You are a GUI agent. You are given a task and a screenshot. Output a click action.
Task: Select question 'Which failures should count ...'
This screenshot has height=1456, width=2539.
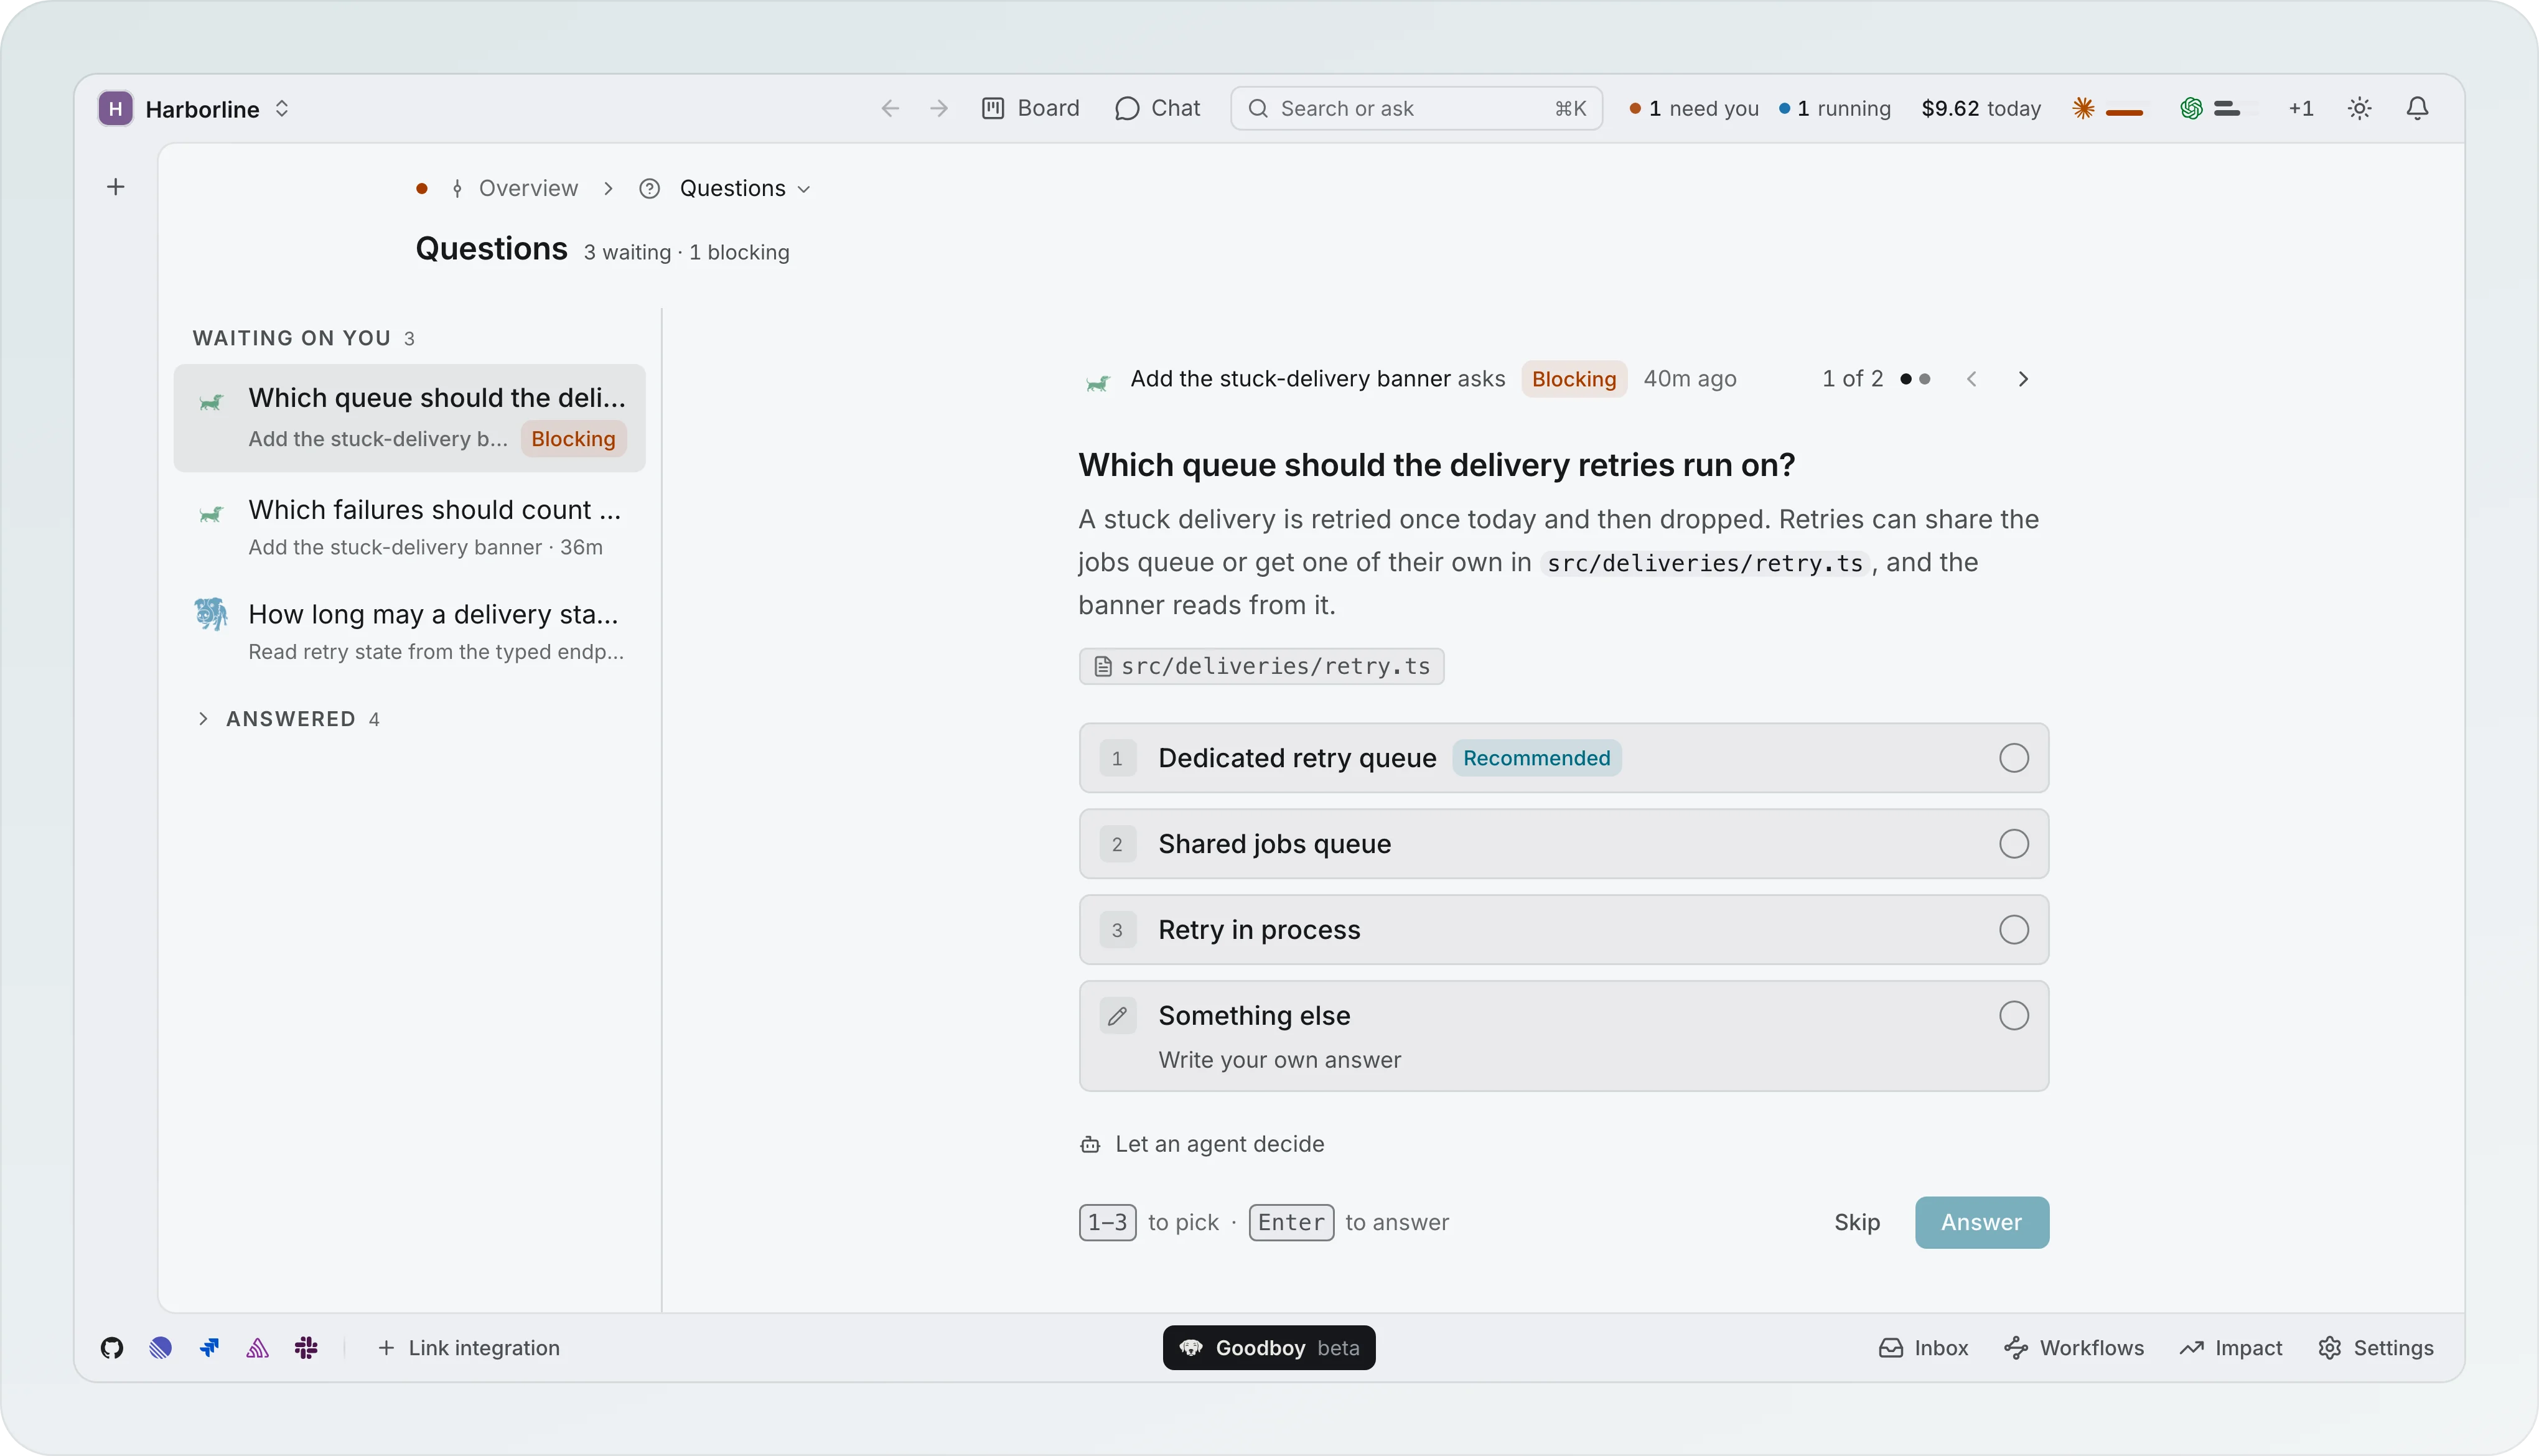pos(410,527)
